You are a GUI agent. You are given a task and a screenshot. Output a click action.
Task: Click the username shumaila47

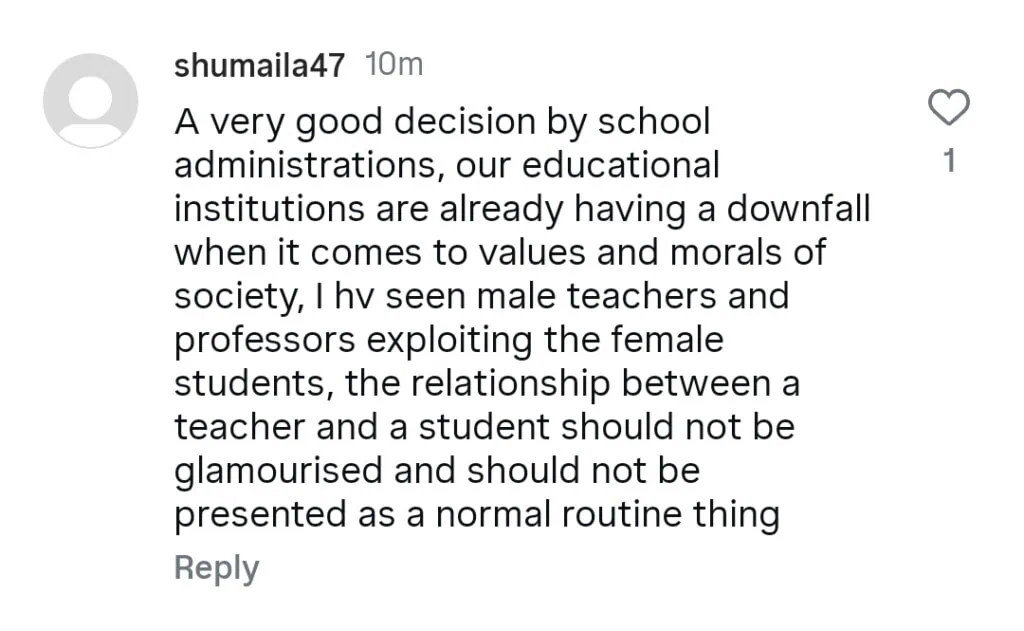[x=260, y=66]
